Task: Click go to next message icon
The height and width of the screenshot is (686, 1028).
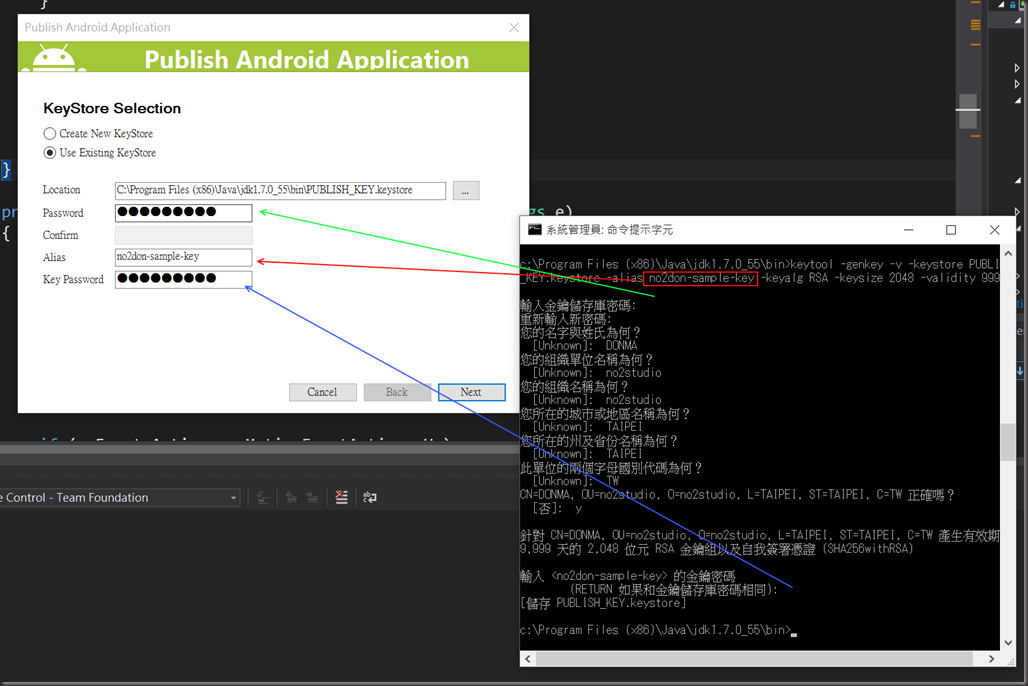Action: coord(312,498)
